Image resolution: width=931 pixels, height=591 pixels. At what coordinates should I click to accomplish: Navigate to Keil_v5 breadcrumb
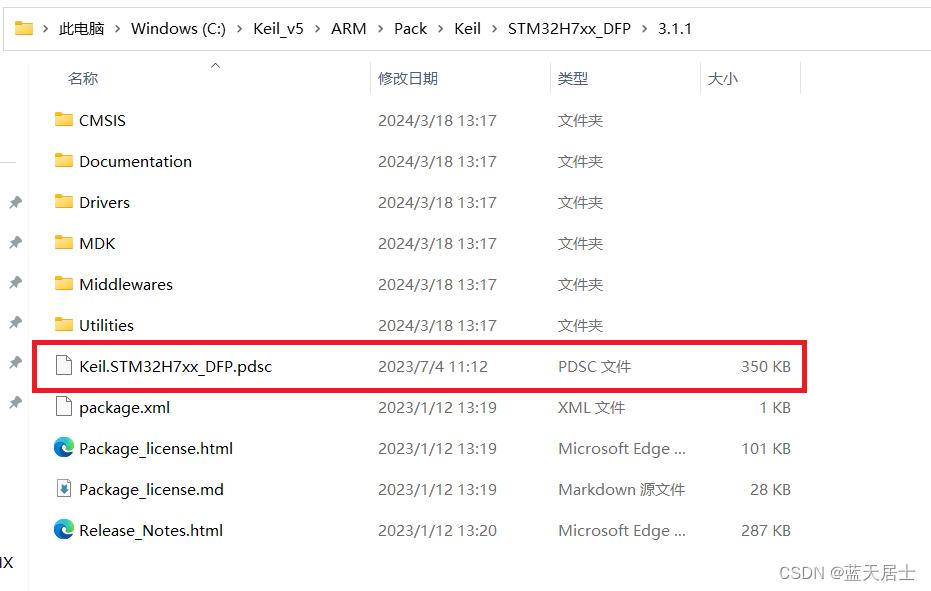[278, 29]
